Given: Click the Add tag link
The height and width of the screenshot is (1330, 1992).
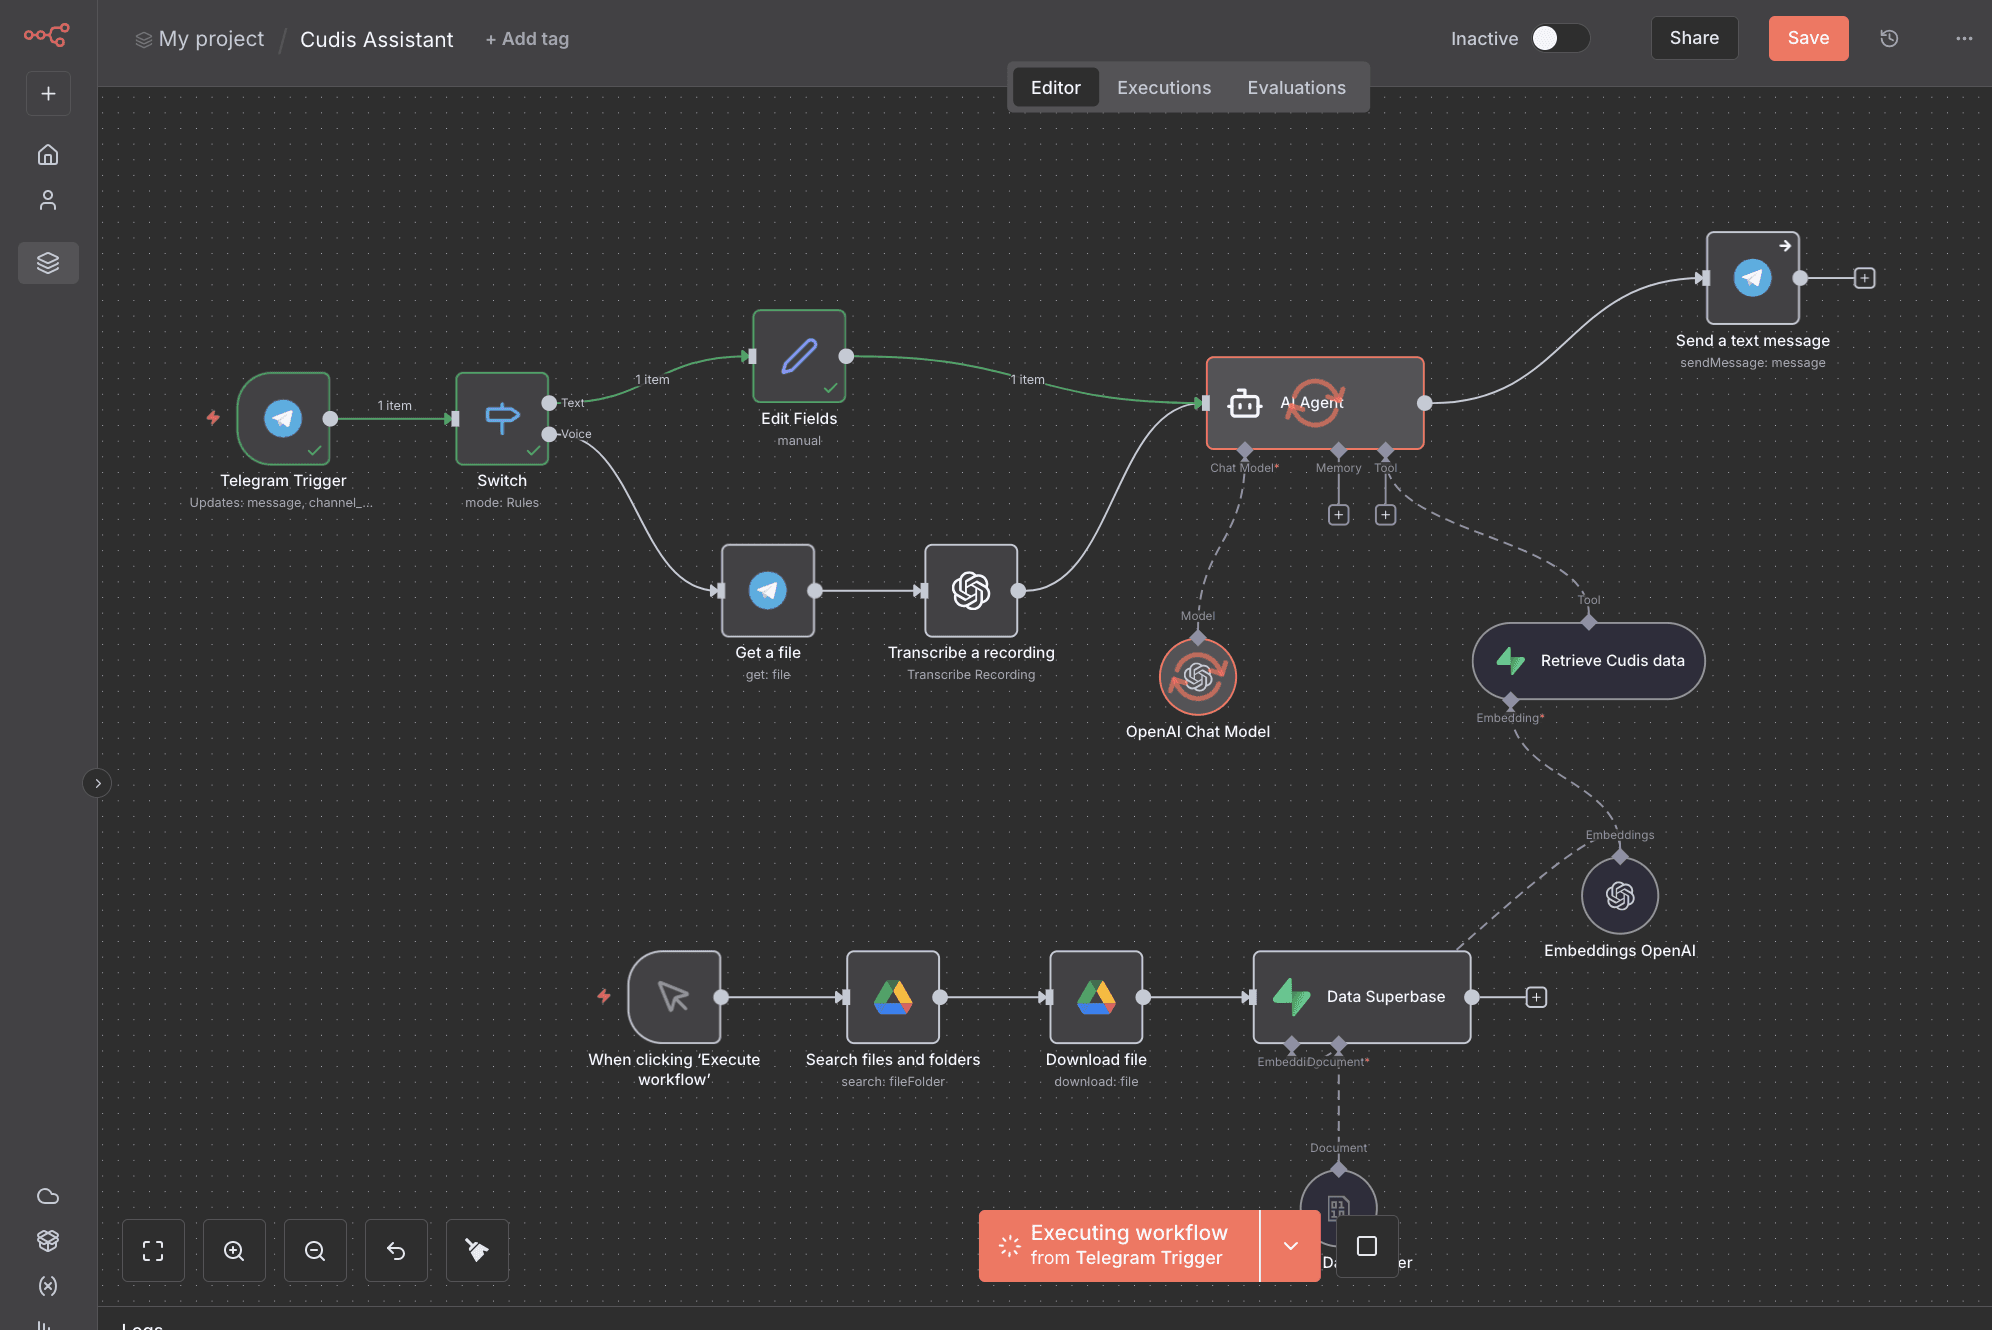Looking at the screenshot, I should pos(527,39).
